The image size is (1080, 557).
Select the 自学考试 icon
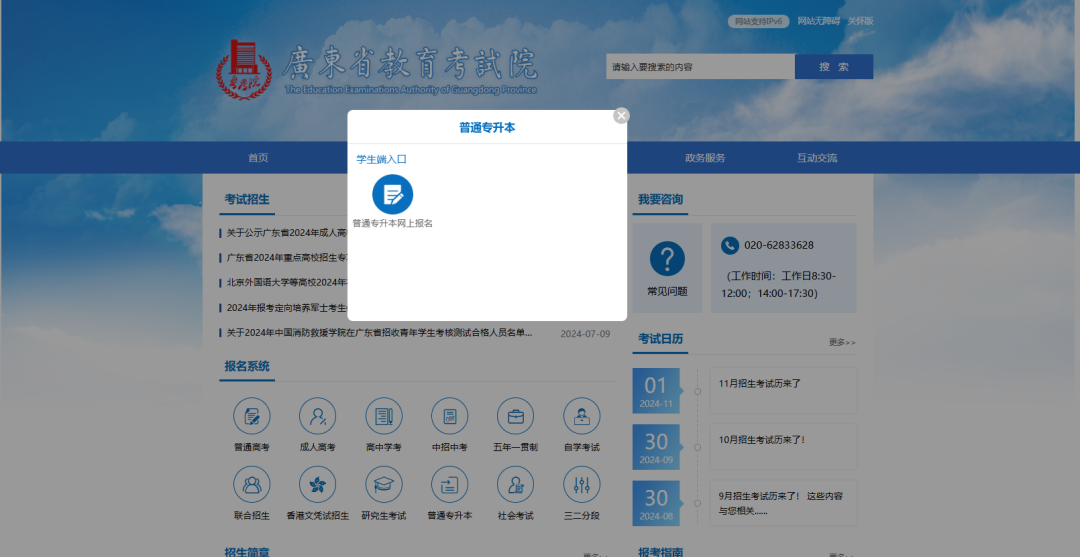(x=581, y=416)
